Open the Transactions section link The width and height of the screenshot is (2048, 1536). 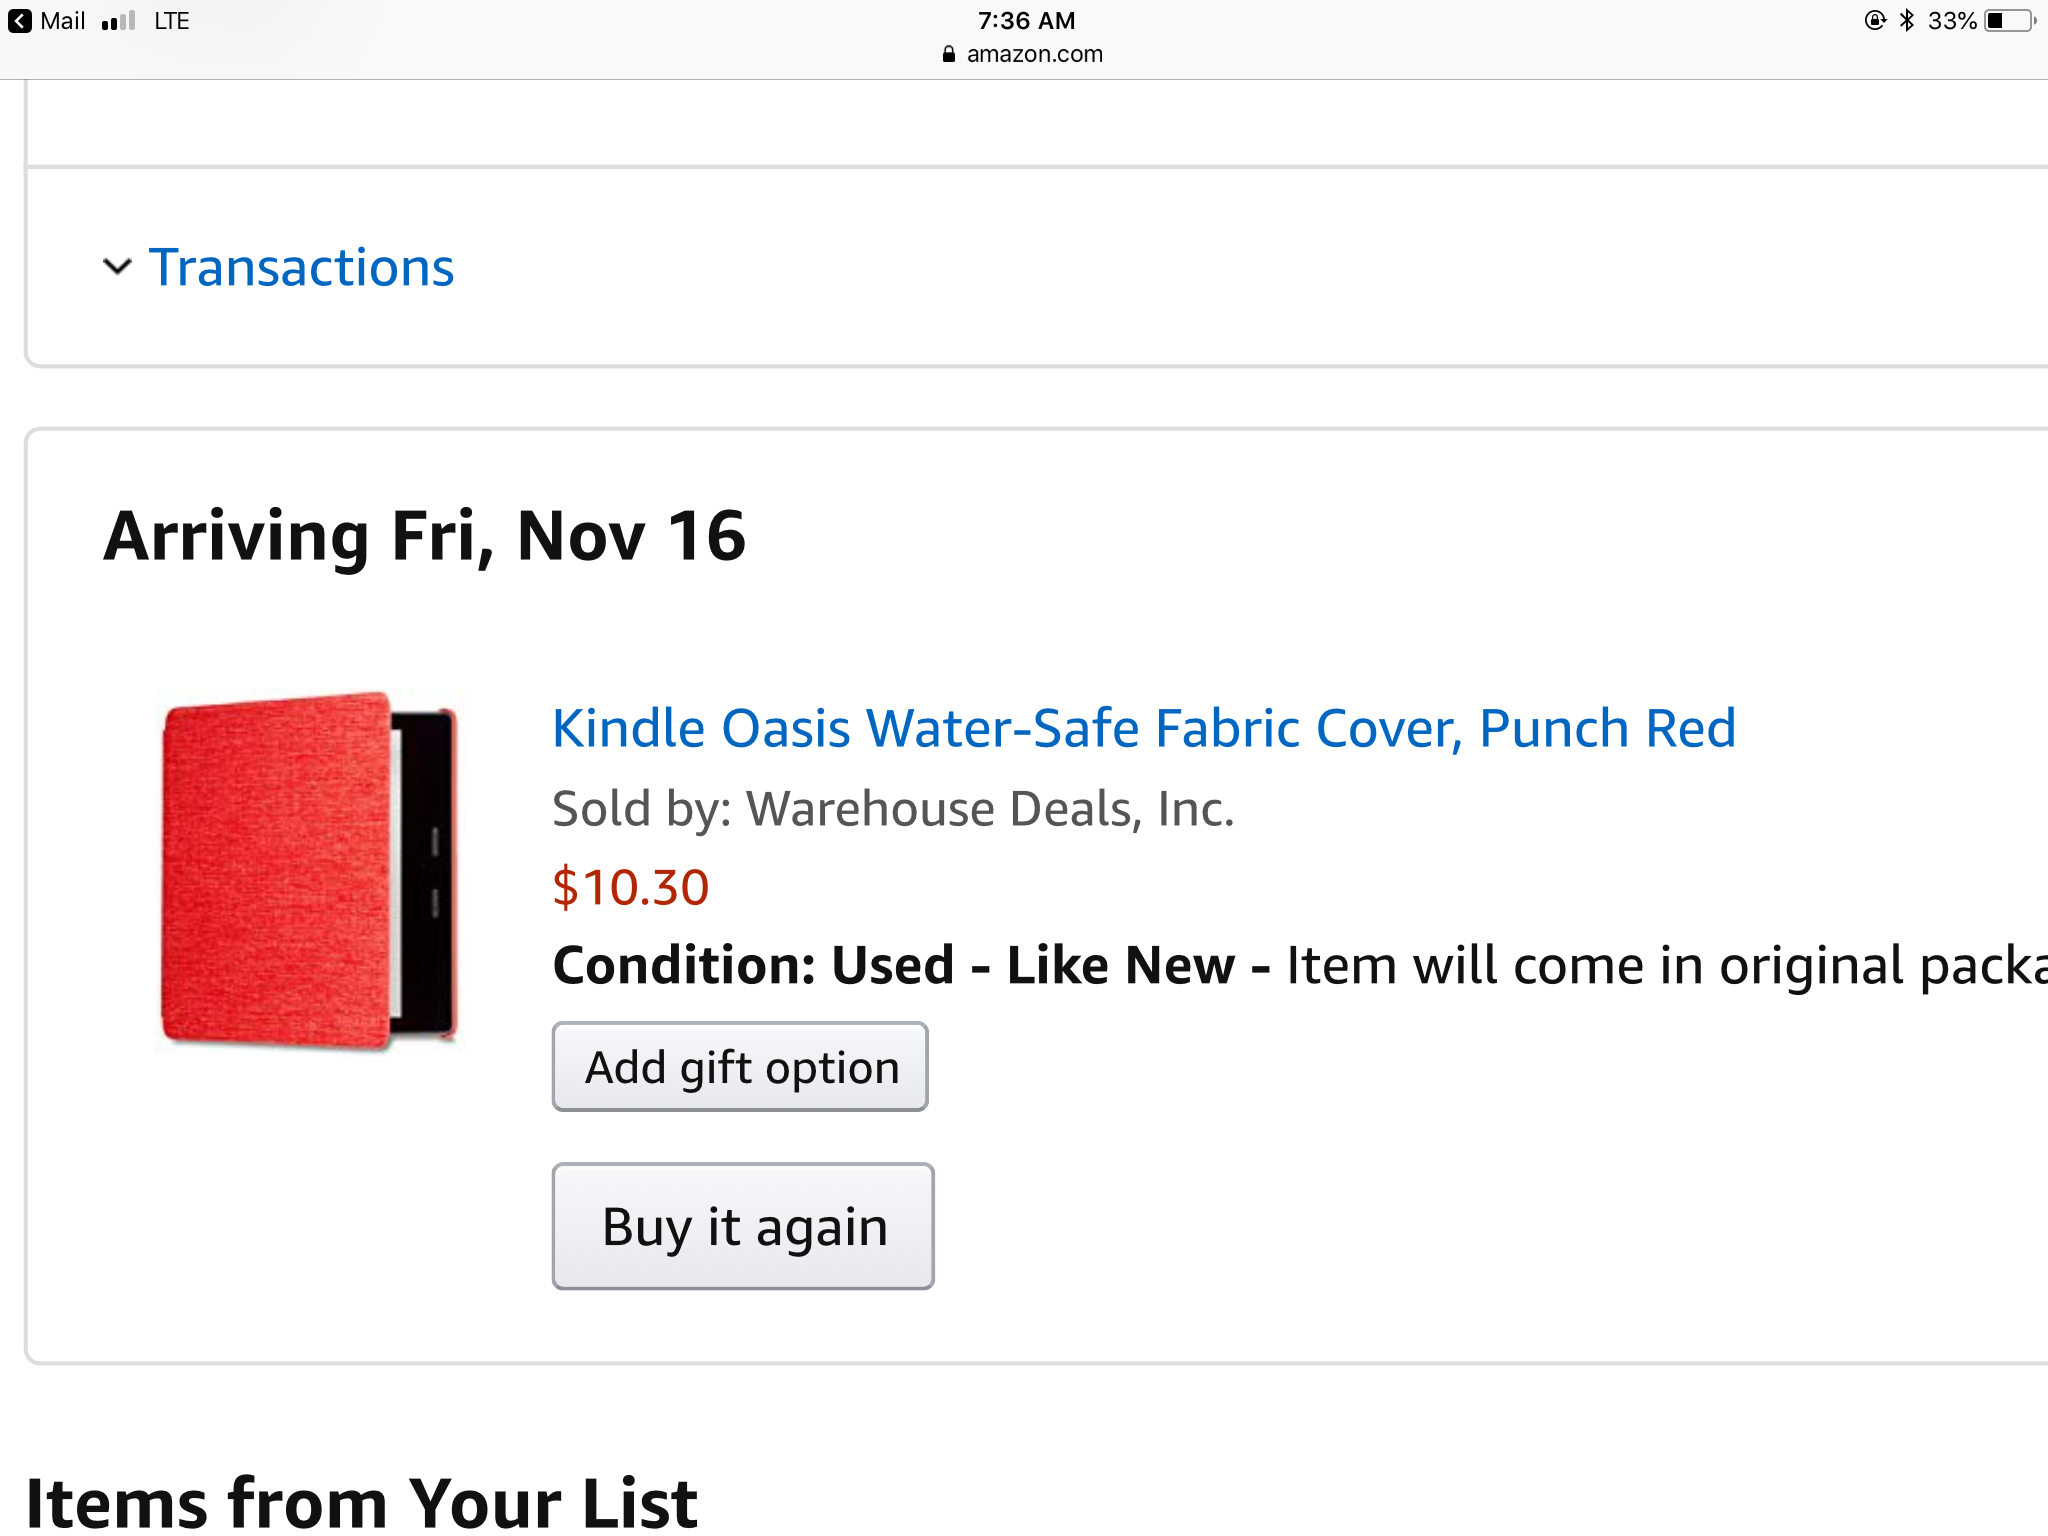point(301,267)
